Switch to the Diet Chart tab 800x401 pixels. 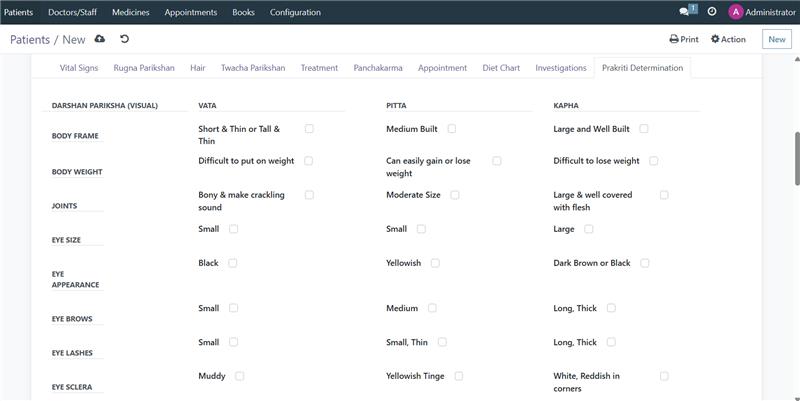[x=501, y=68]
